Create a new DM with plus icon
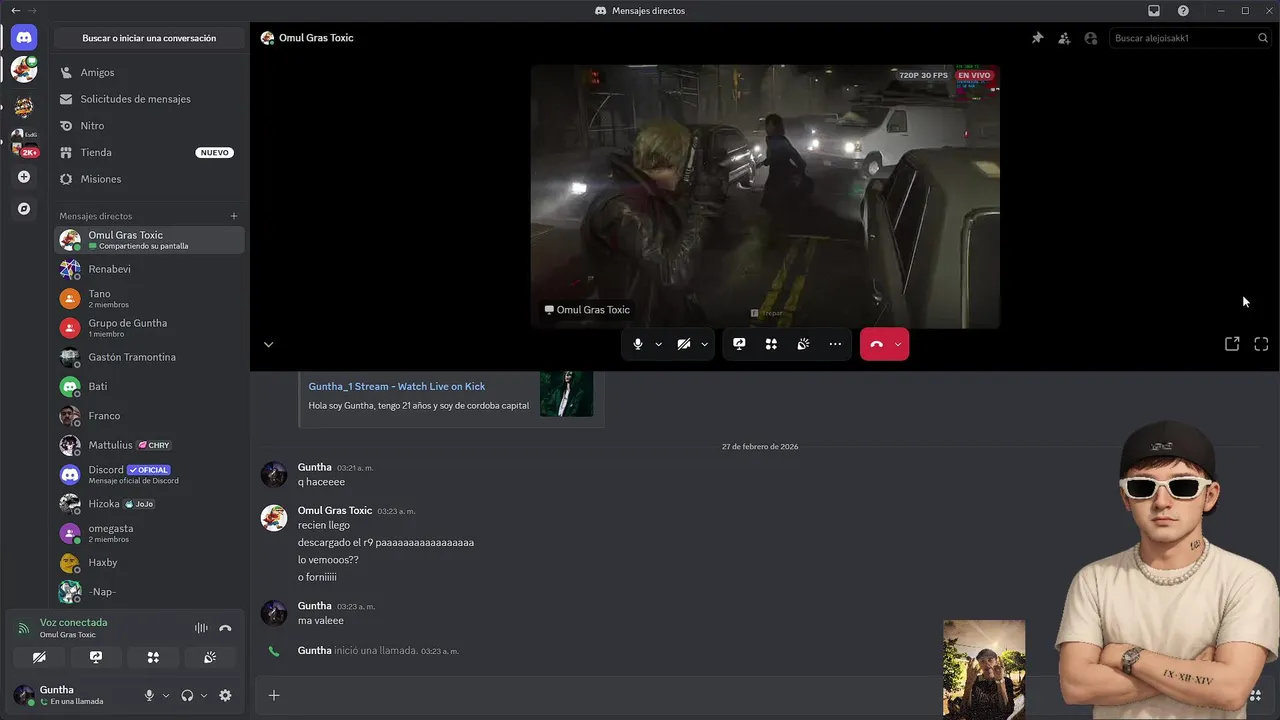The image size is (1280, 720). (x=234, y=216)
